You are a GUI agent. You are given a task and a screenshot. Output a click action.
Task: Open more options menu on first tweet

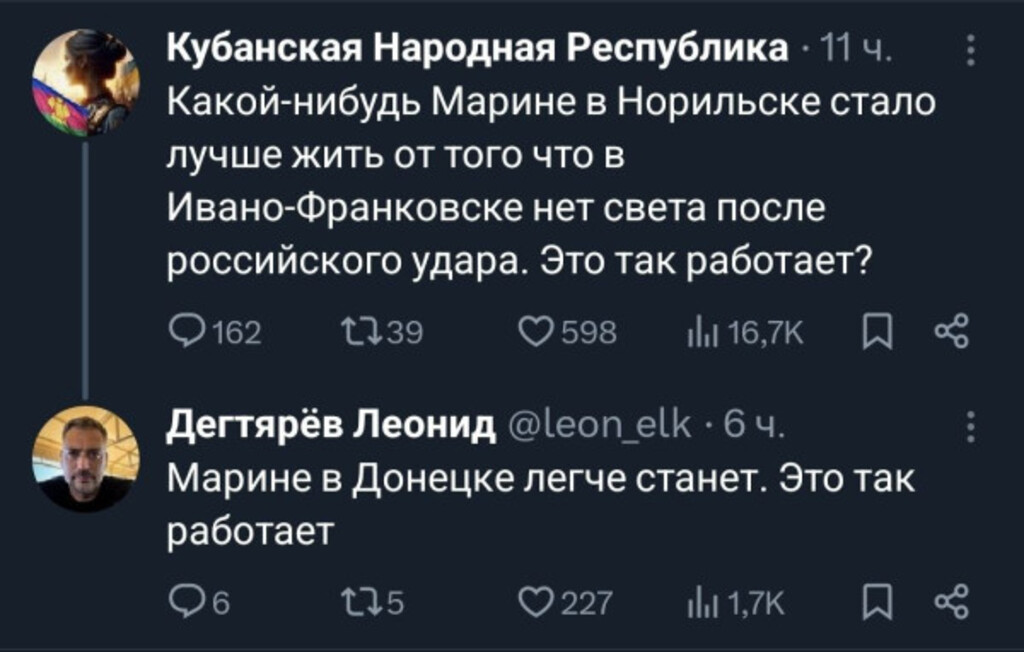969,50
